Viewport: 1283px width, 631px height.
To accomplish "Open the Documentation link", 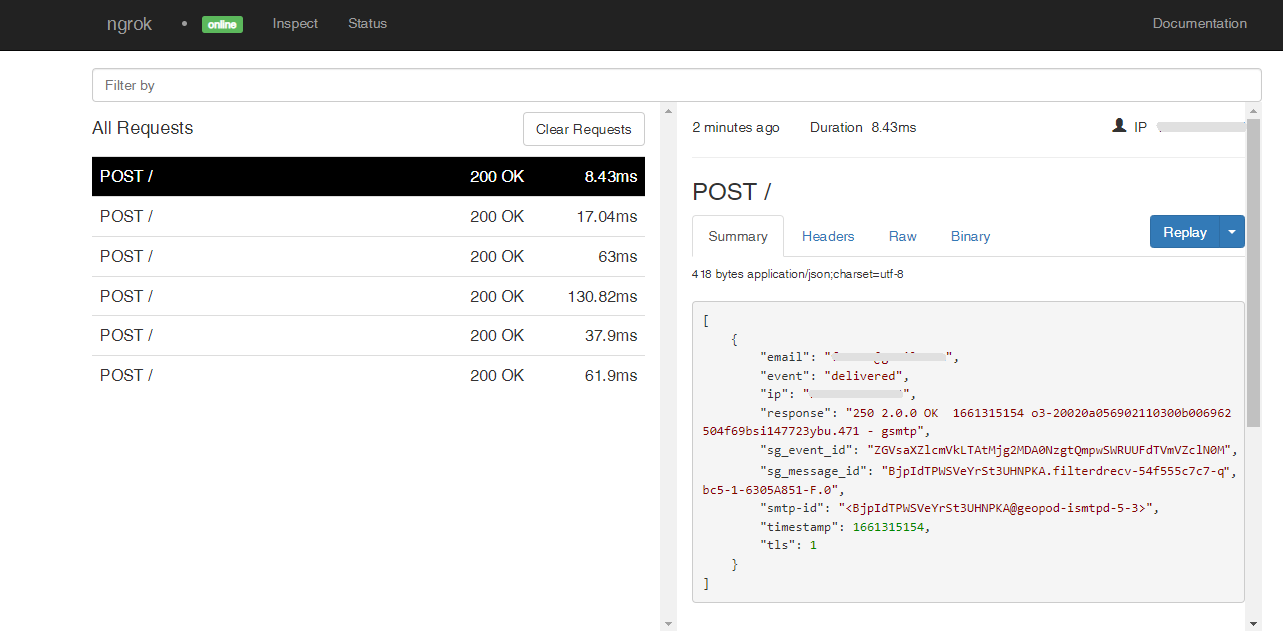I will (x=1199, y=23).
